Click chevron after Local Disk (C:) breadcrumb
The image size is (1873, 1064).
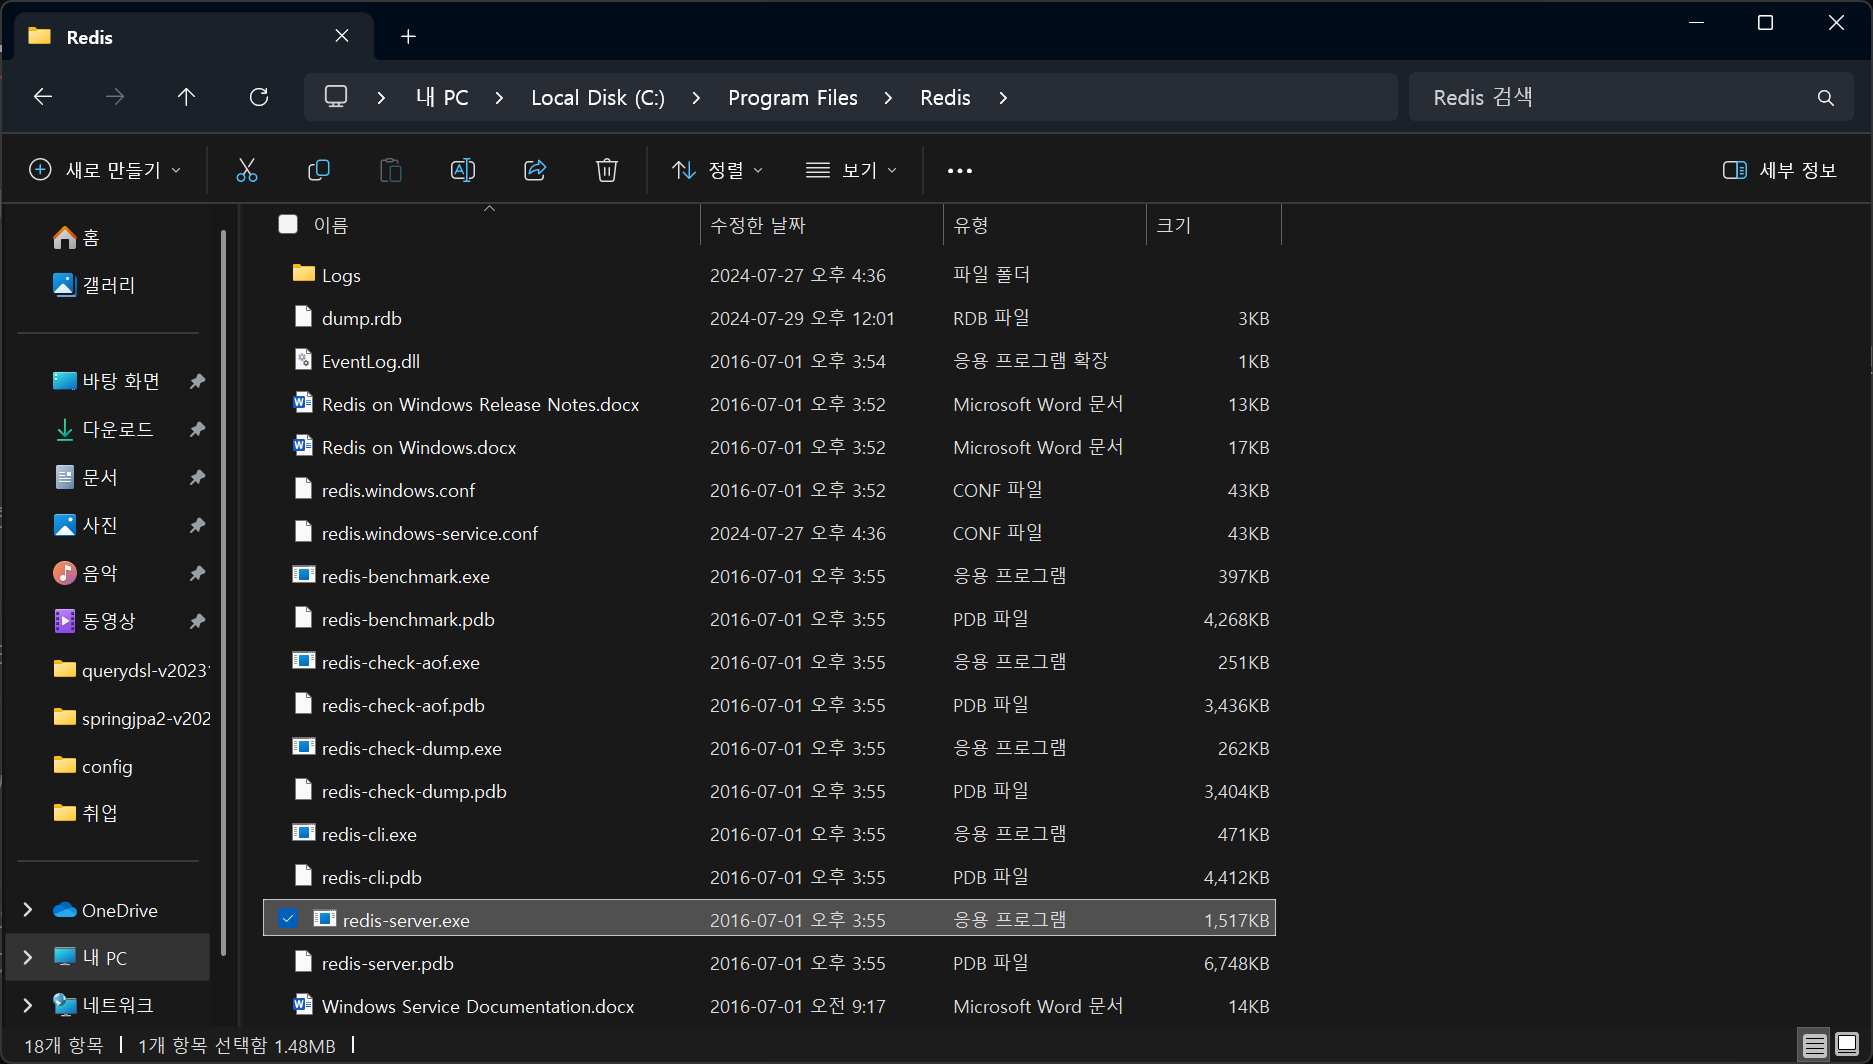[x=696, y=98]
